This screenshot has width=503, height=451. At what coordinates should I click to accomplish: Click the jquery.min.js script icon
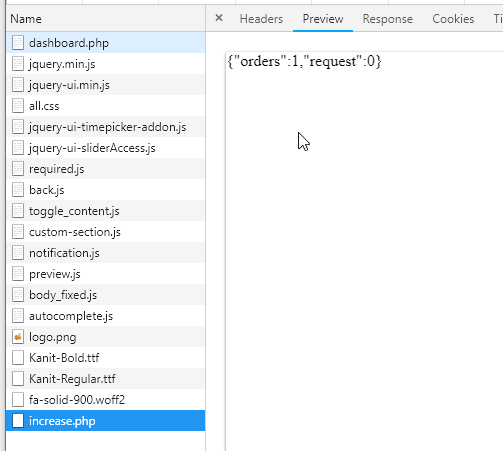(x=18, y=64)
